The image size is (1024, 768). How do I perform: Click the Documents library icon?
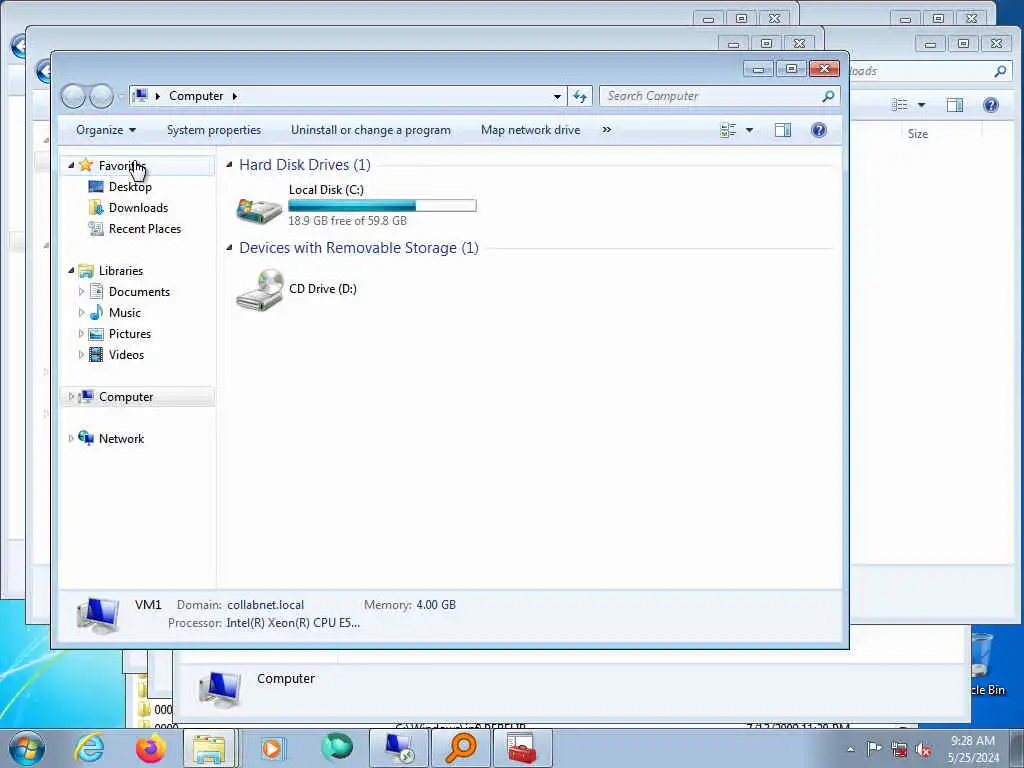[96, 291]
